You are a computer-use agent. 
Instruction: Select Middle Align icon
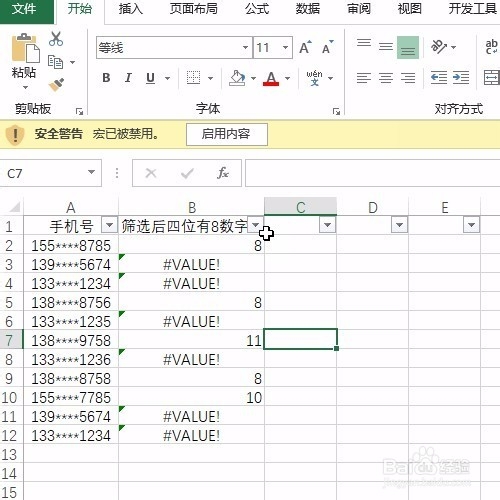pos(386,48)
